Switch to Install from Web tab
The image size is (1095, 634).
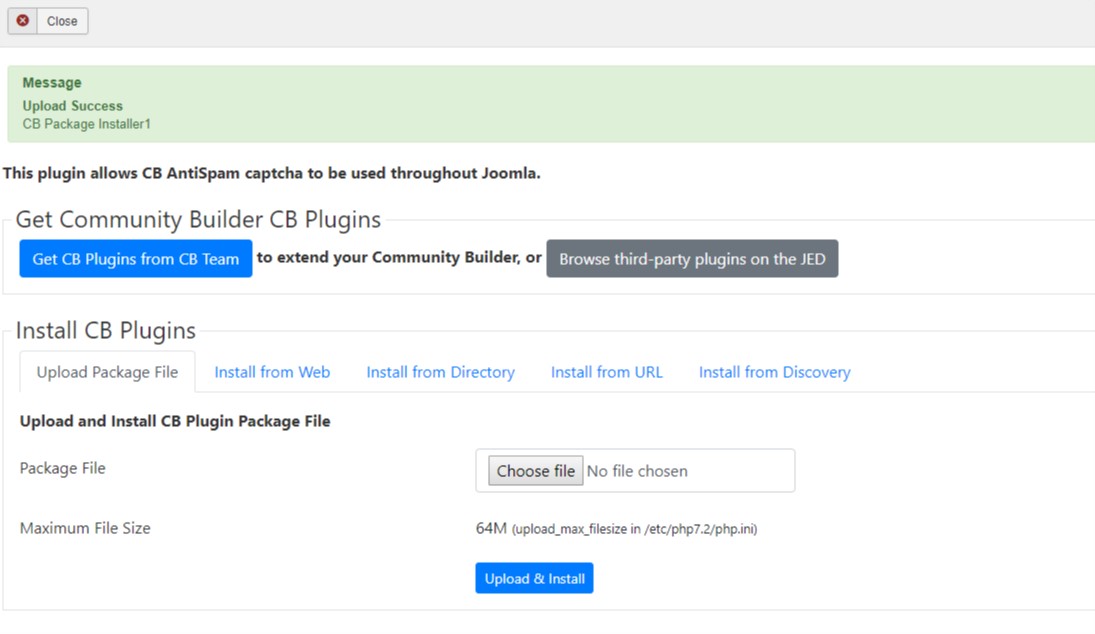272,372
